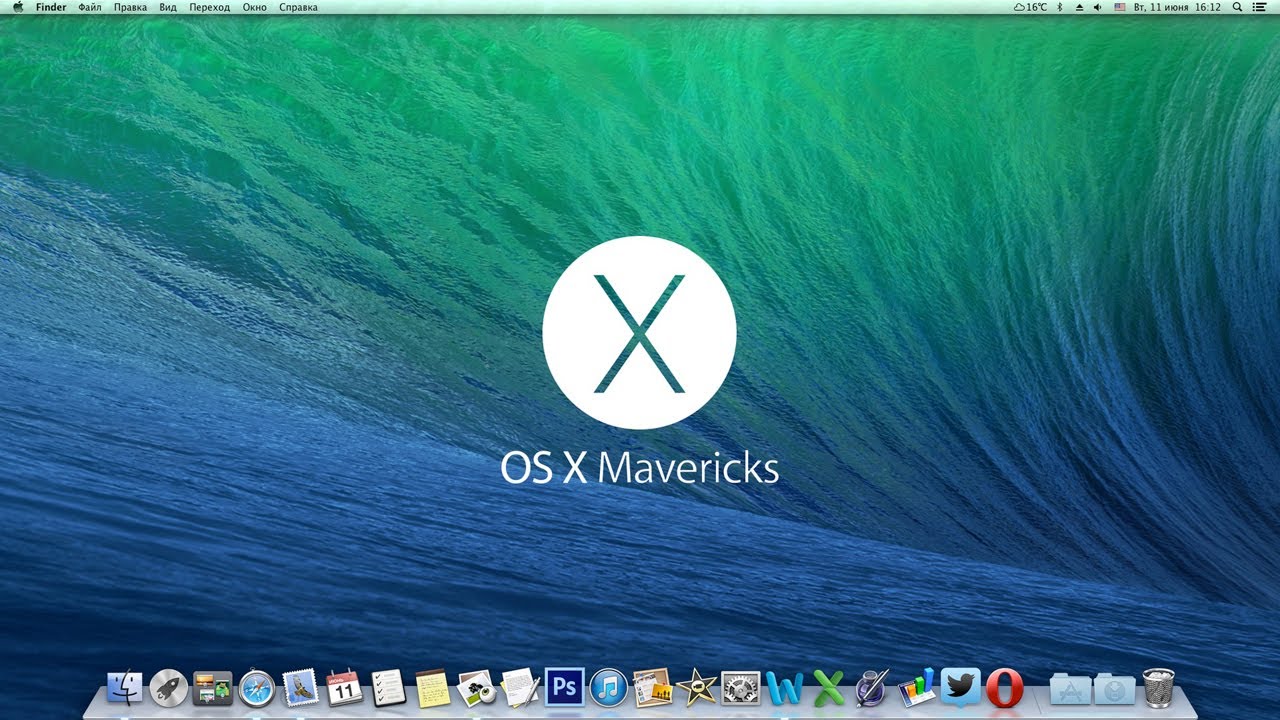Open the yellow Notes app
This screenshot has width=1280, height=720.
pos(432,688)
